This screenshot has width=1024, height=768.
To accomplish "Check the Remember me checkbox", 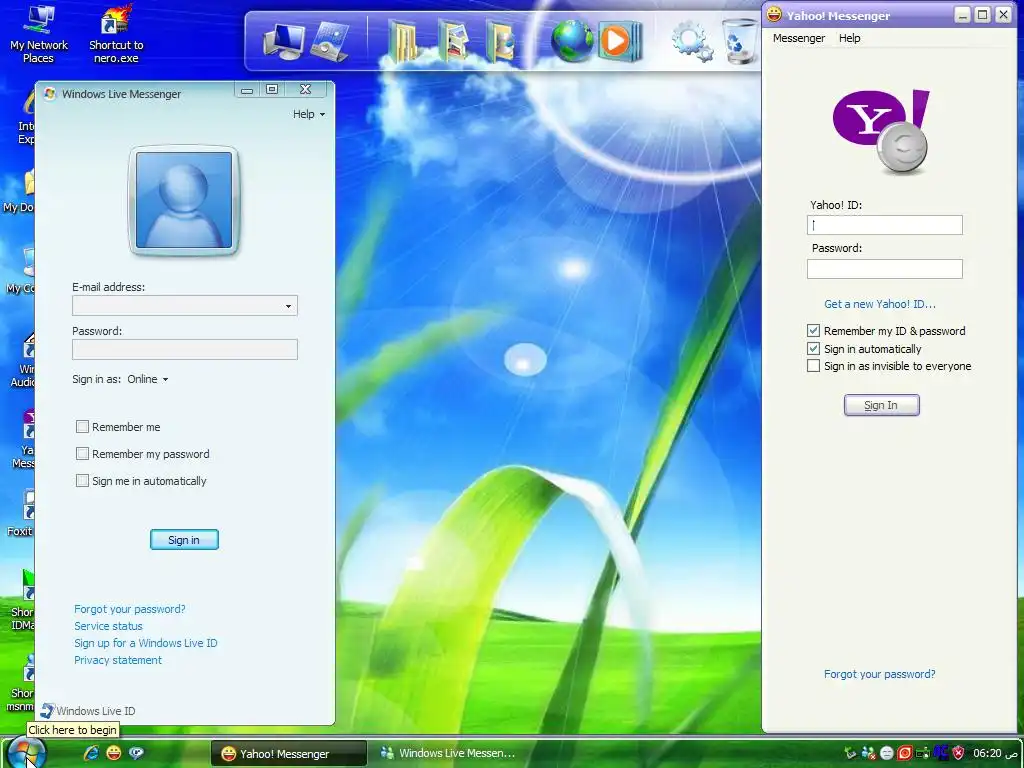I will coord(82,426).
